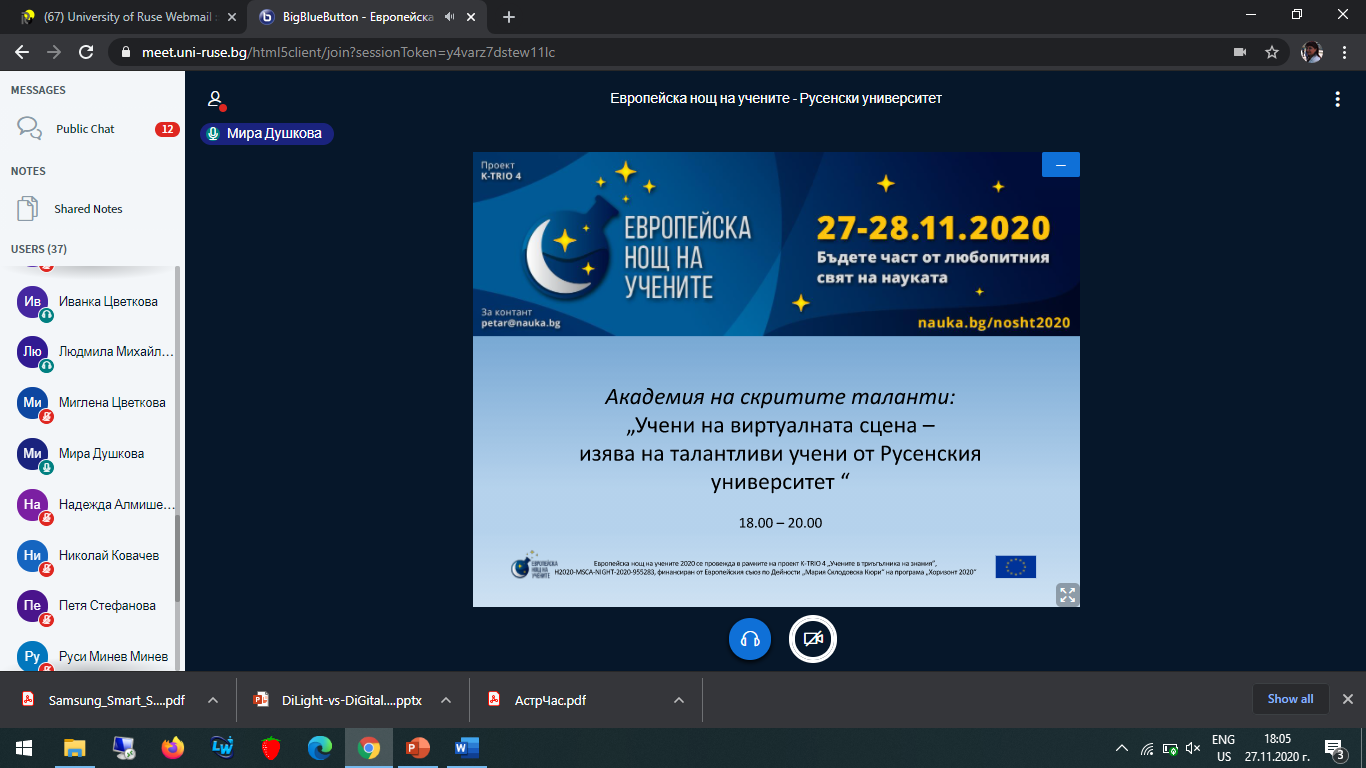Toggle webcam sharing button
The width and height of the screenshot is (1366, 768).
(812, 640)
